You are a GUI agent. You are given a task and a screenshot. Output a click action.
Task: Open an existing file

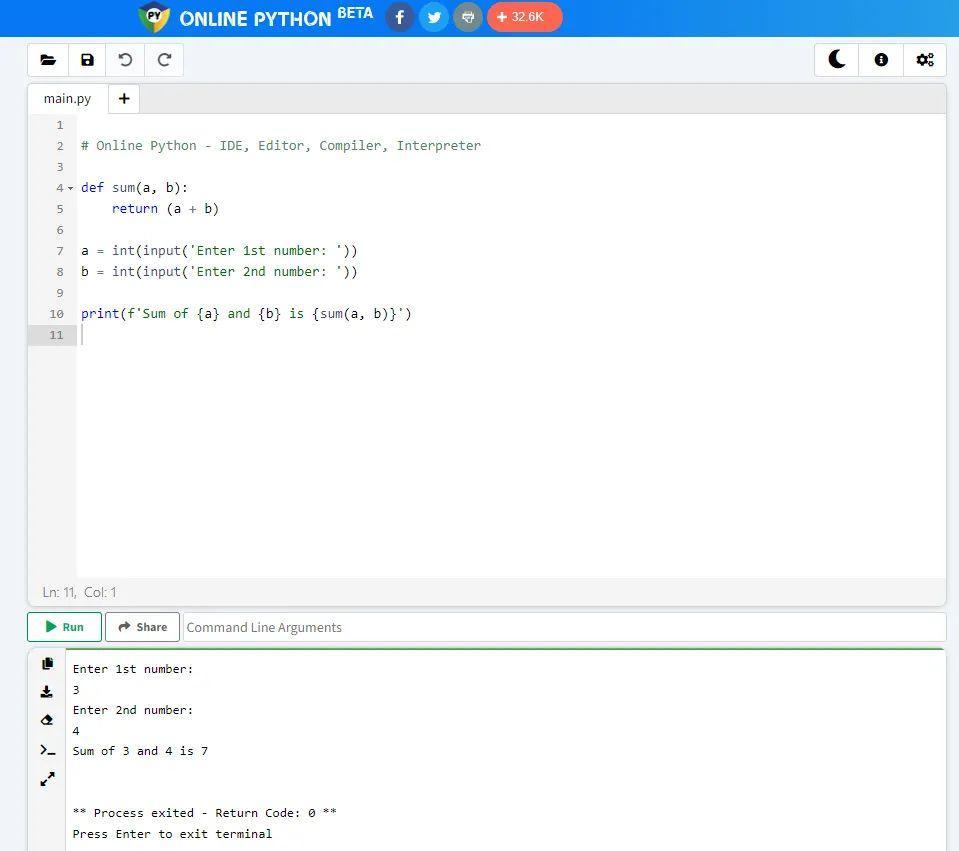pyautogui.click(x=48, y=60)
